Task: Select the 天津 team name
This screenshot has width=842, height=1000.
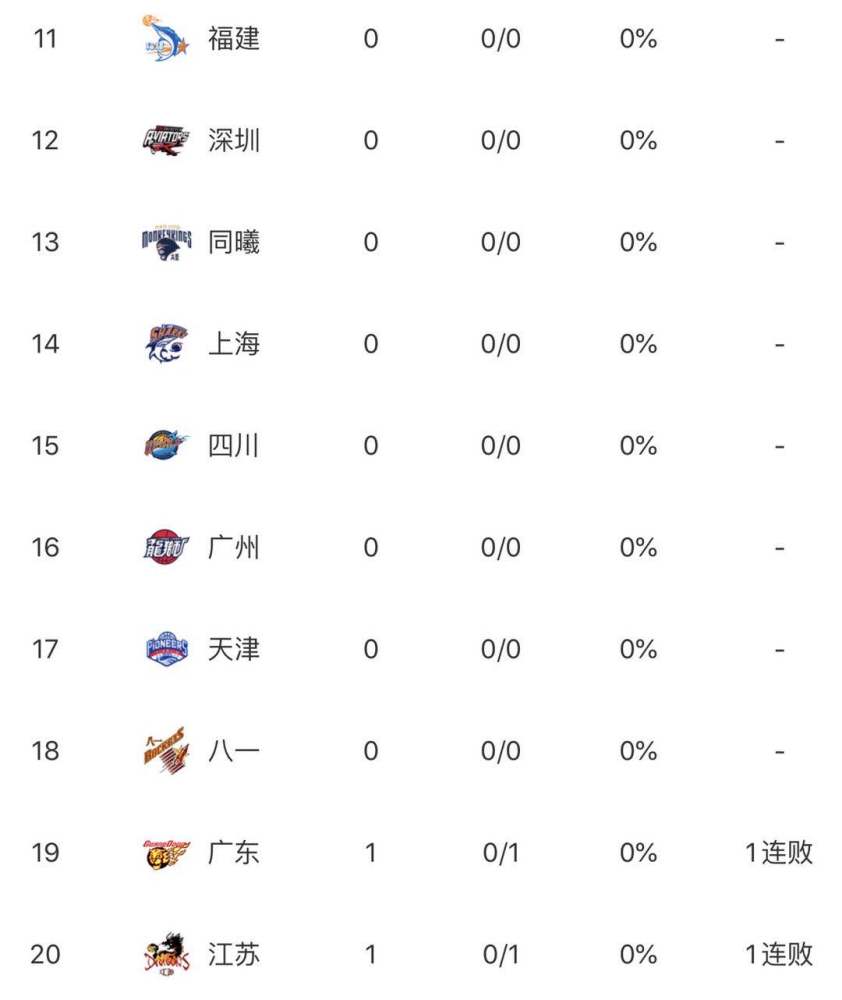Action: (x=234, y=649)
